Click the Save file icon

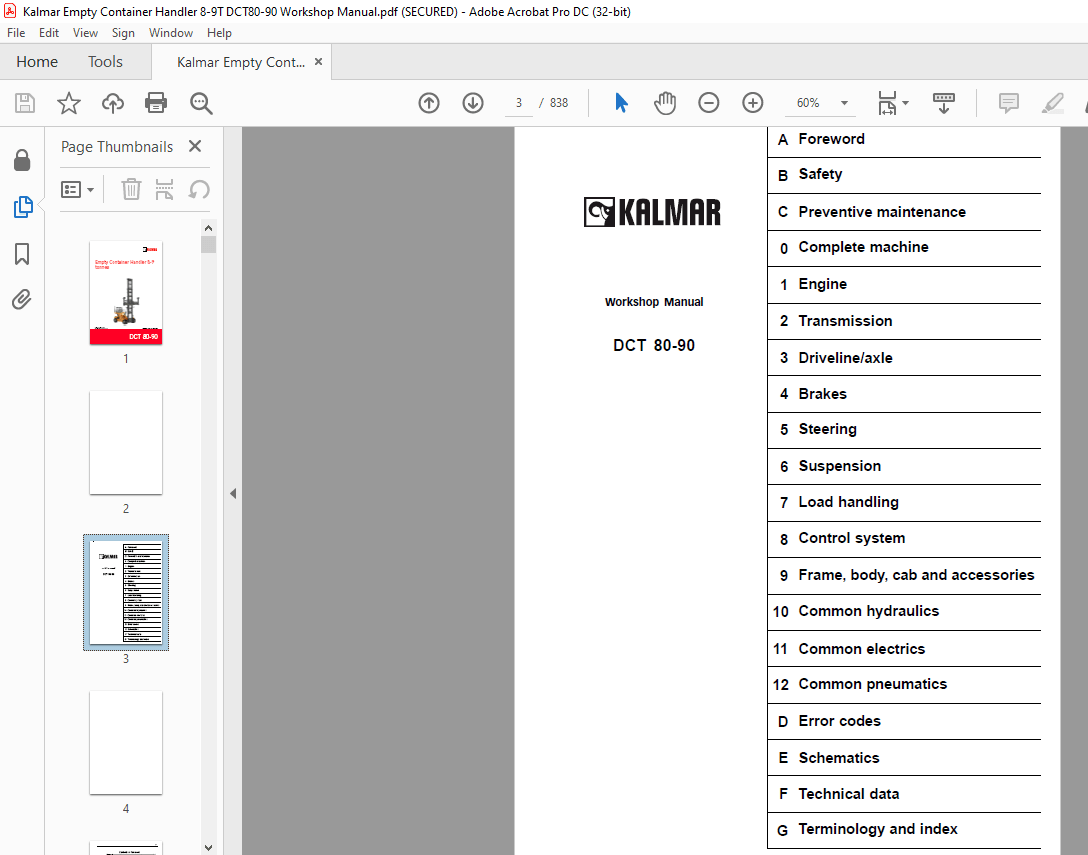(24, 103)
